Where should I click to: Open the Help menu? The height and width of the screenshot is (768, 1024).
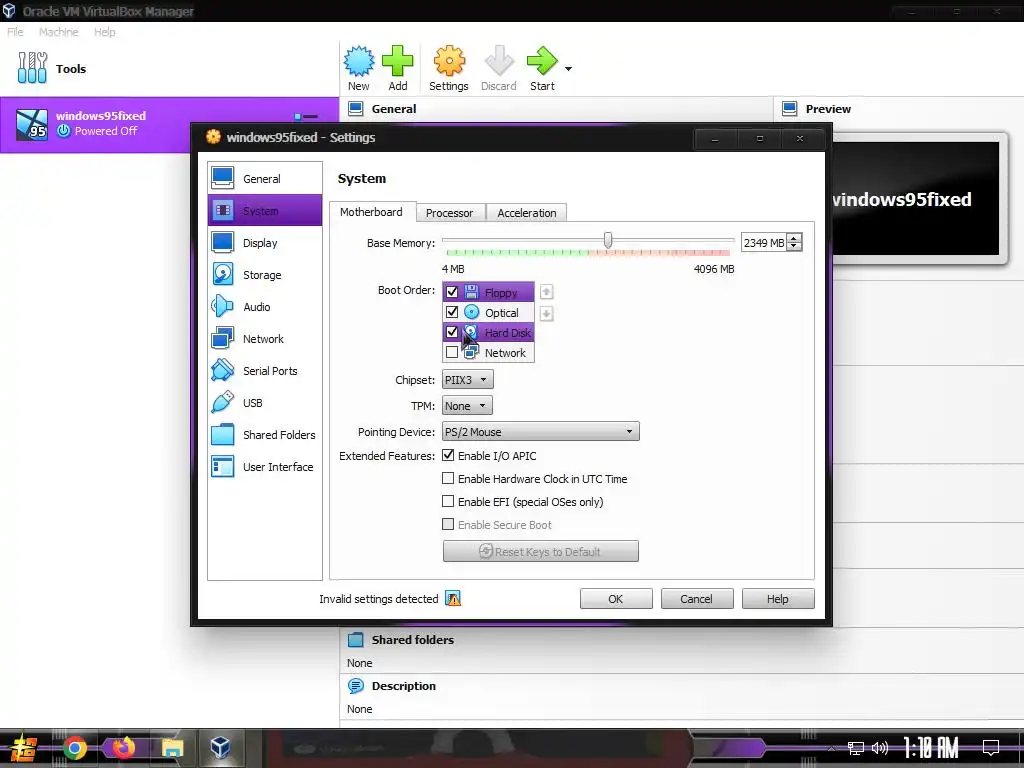pos(104,32)
